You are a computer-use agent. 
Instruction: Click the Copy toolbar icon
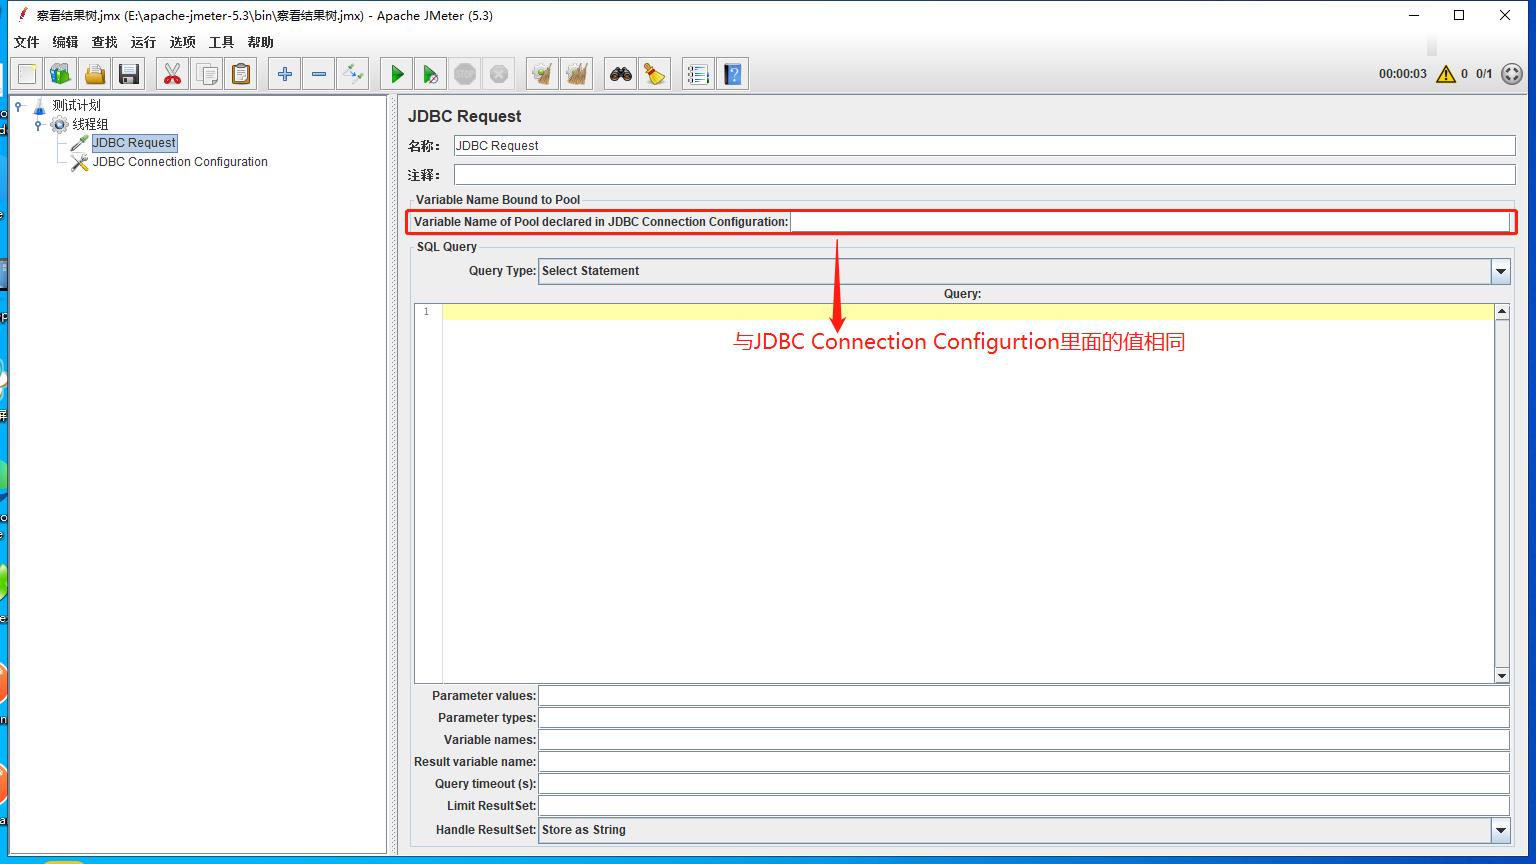(x=207, y=74)
